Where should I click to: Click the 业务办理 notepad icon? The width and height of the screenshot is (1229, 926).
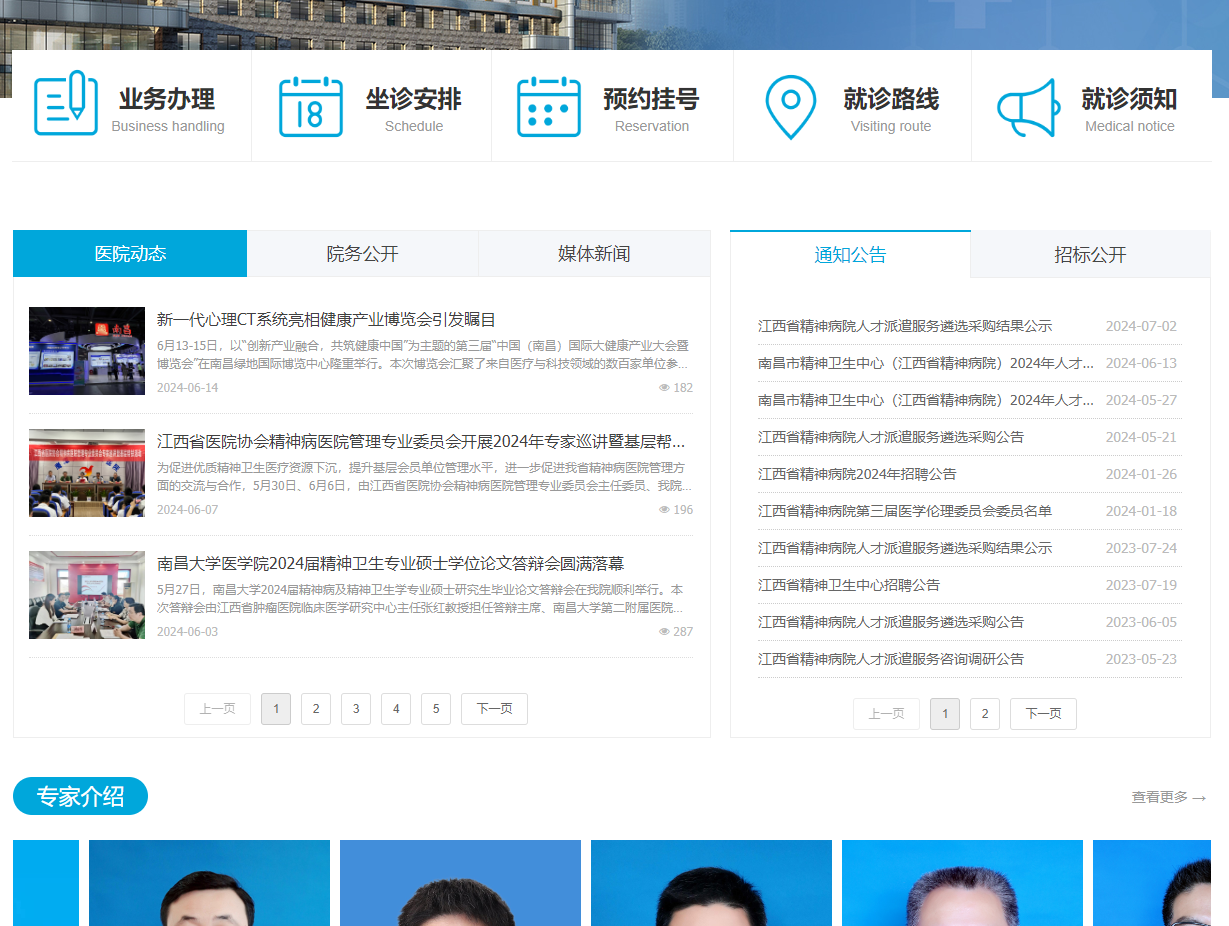click(66, 104)
